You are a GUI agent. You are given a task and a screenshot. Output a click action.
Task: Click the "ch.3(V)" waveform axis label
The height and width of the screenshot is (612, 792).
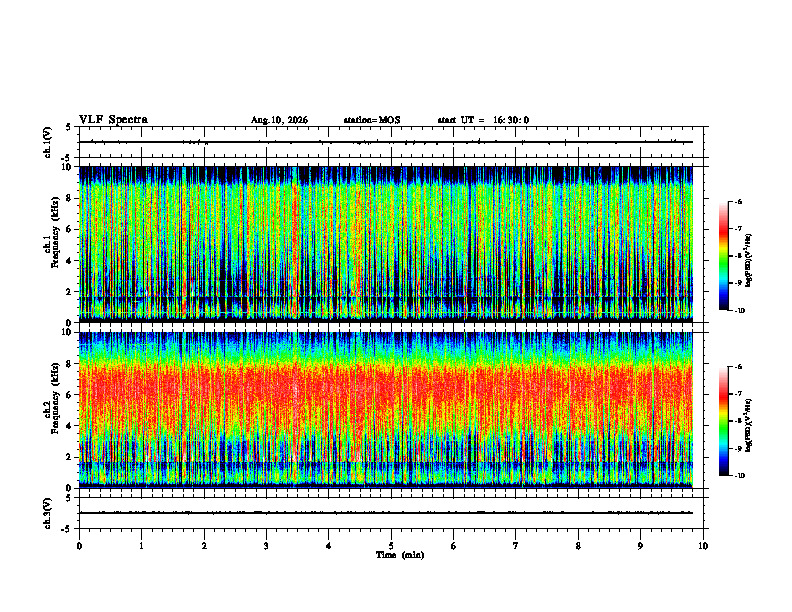pyautogui.click(x=48, y=513)
